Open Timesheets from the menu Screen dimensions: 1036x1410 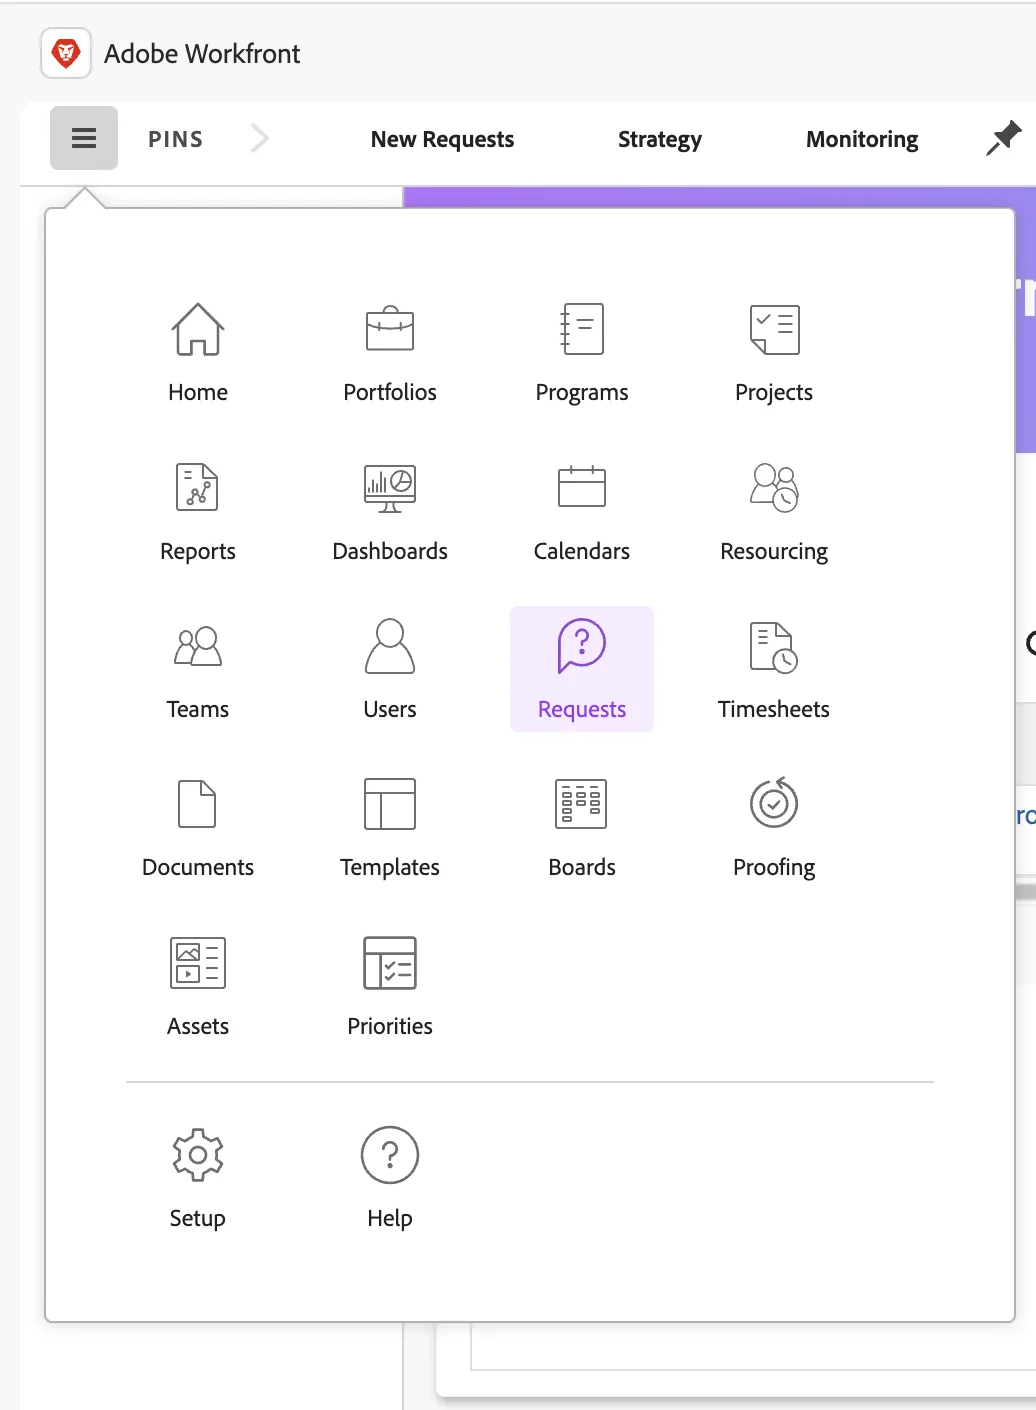[x=774, y=668]
